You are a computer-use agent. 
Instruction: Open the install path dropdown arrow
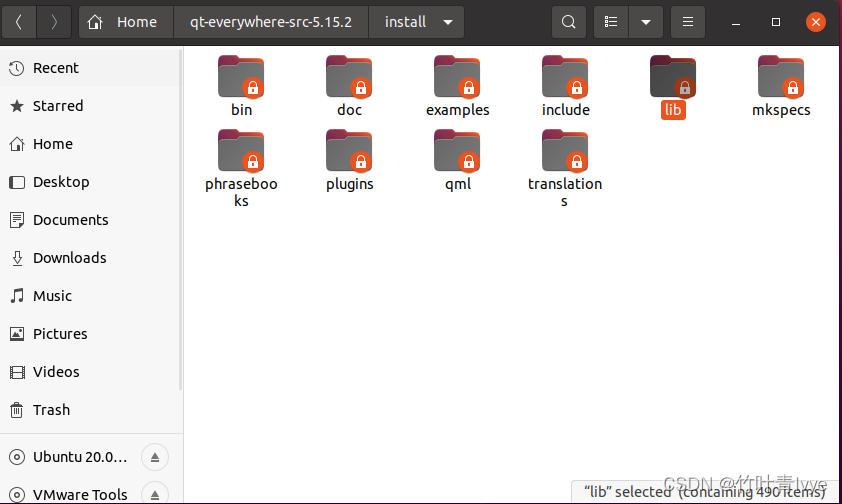point(448,23)
